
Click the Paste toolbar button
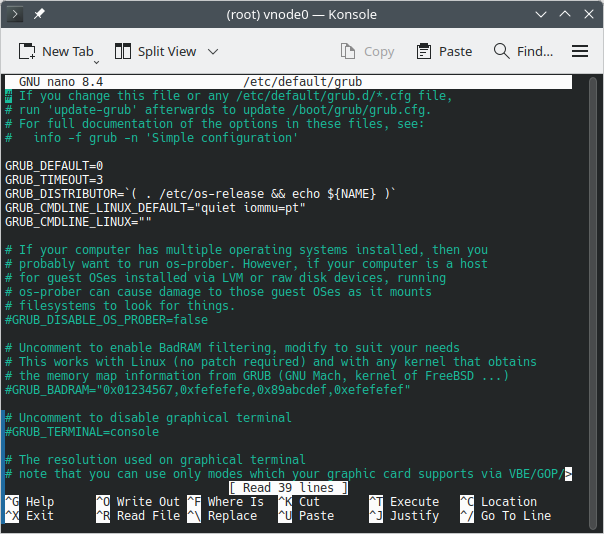point(444,51)
